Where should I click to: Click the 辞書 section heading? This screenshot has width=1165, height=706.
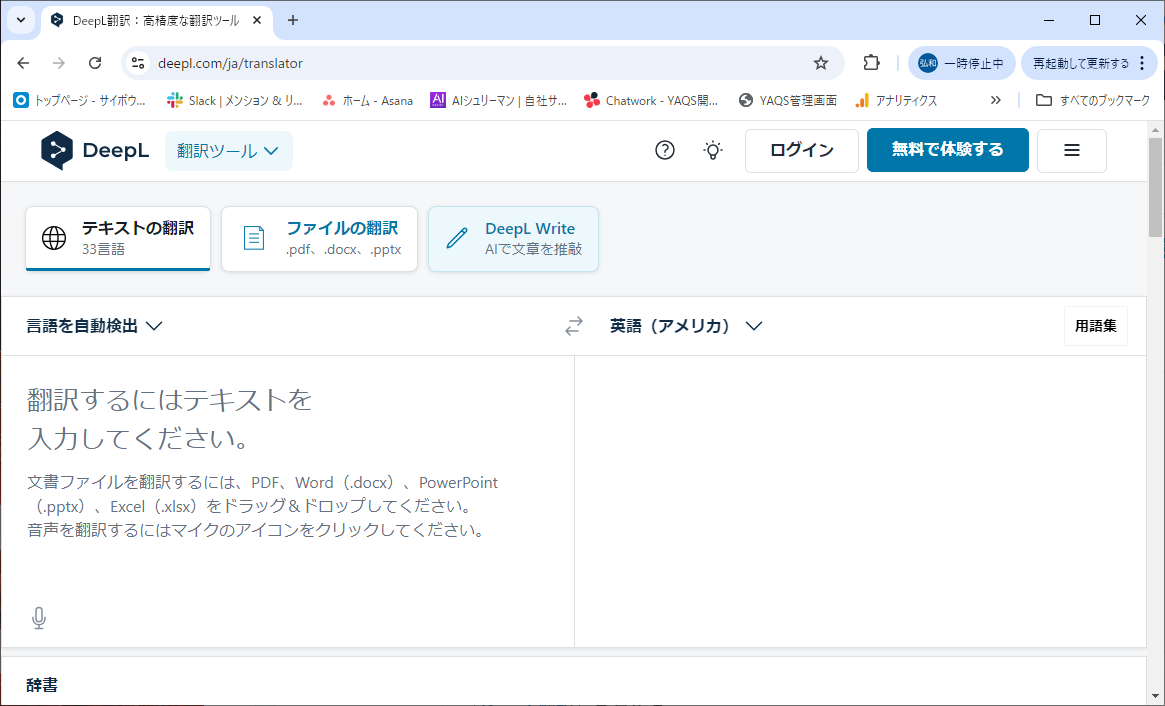pyautogui.click(x=42, y=684)
